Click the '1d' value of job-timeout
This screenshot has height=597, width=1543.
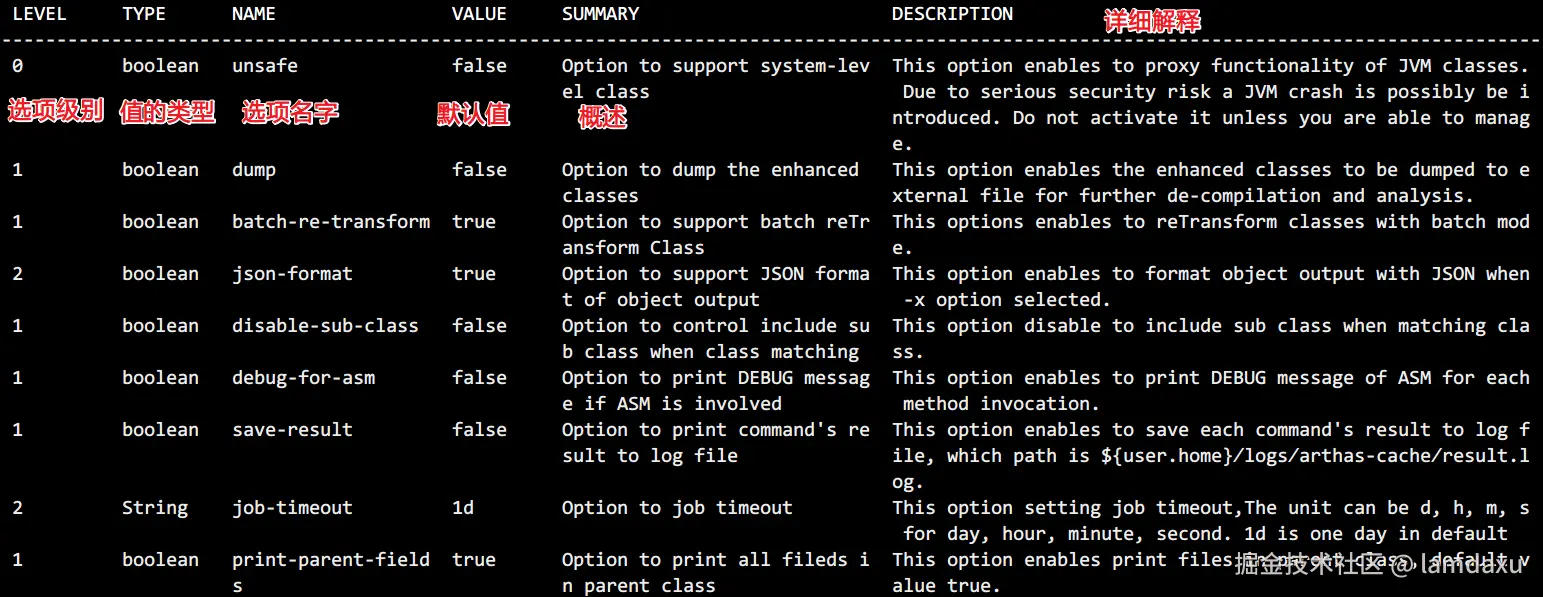point(463,508)
